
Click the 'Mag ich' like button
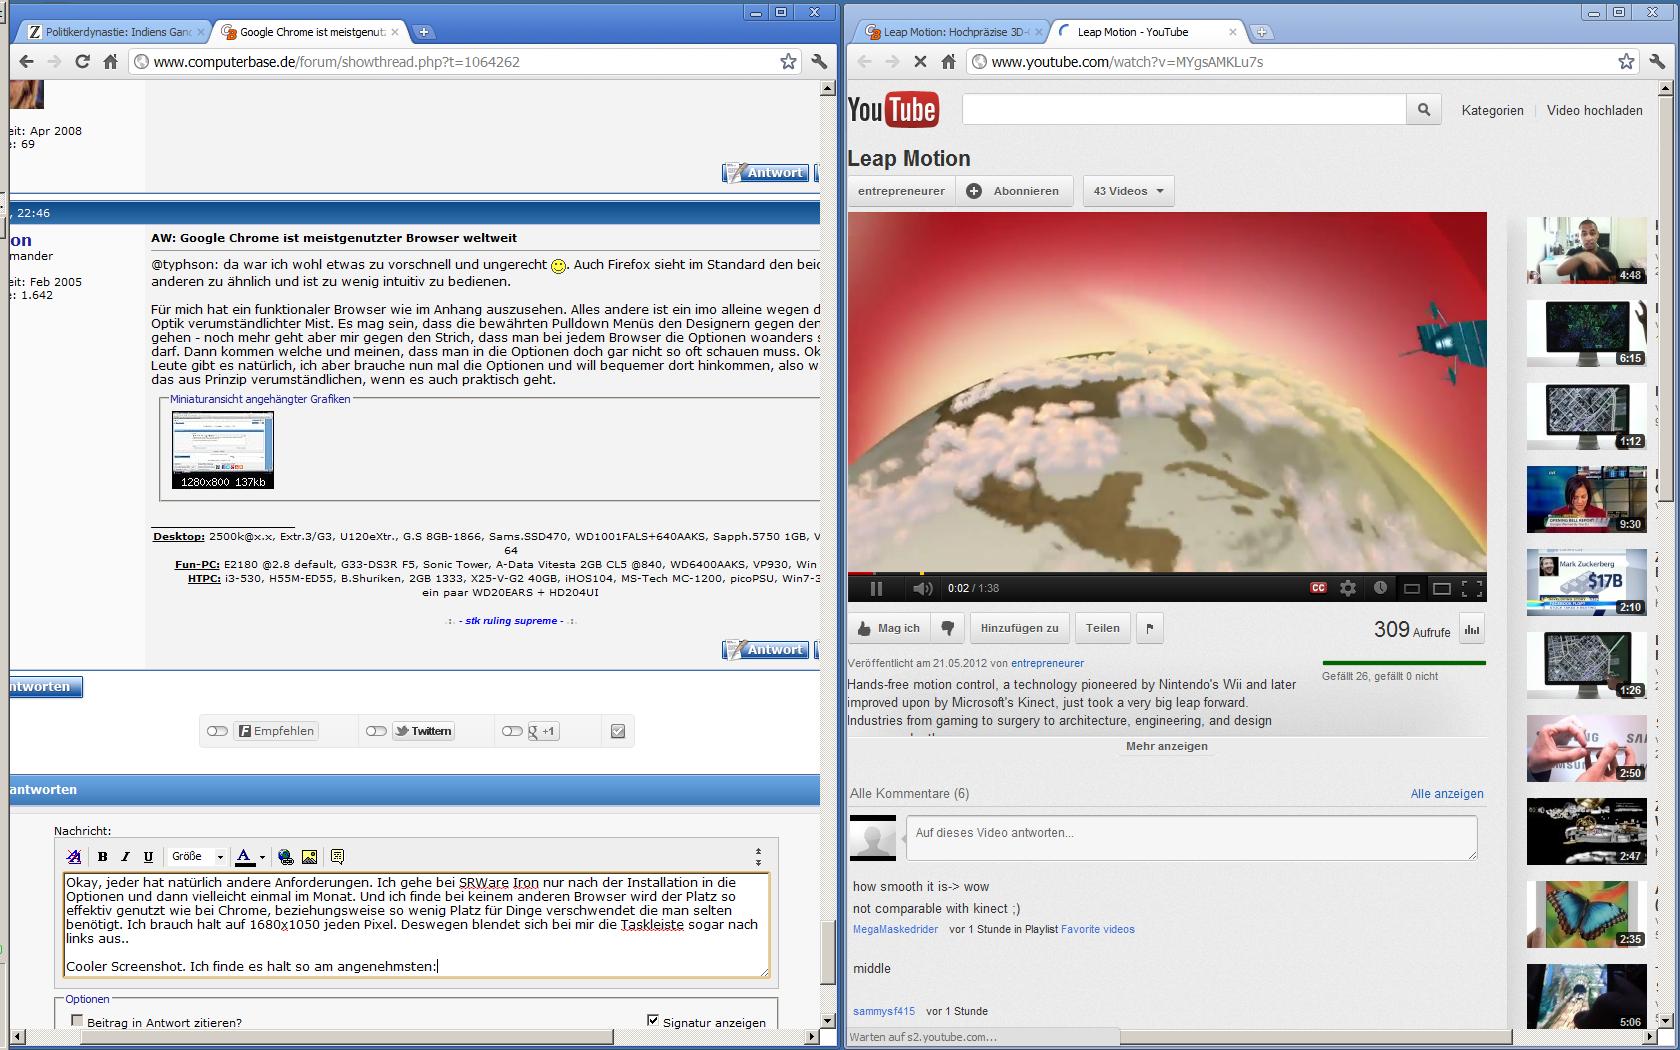coord(889,628)
